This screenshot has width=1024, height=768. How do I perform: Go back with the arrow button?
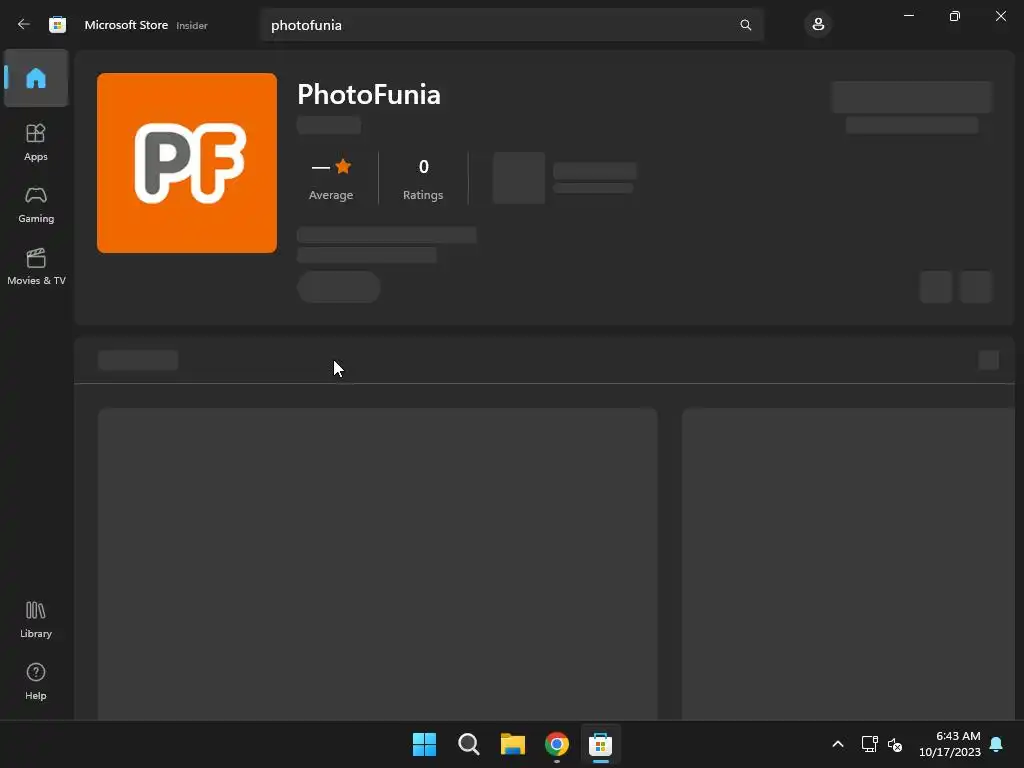[24, 25]
